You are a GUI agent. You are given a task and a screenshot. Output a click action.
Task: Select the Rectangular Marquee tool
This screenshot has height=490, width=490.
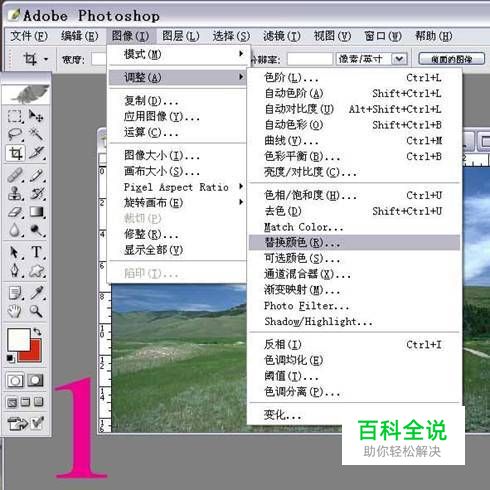coord(15,116)
